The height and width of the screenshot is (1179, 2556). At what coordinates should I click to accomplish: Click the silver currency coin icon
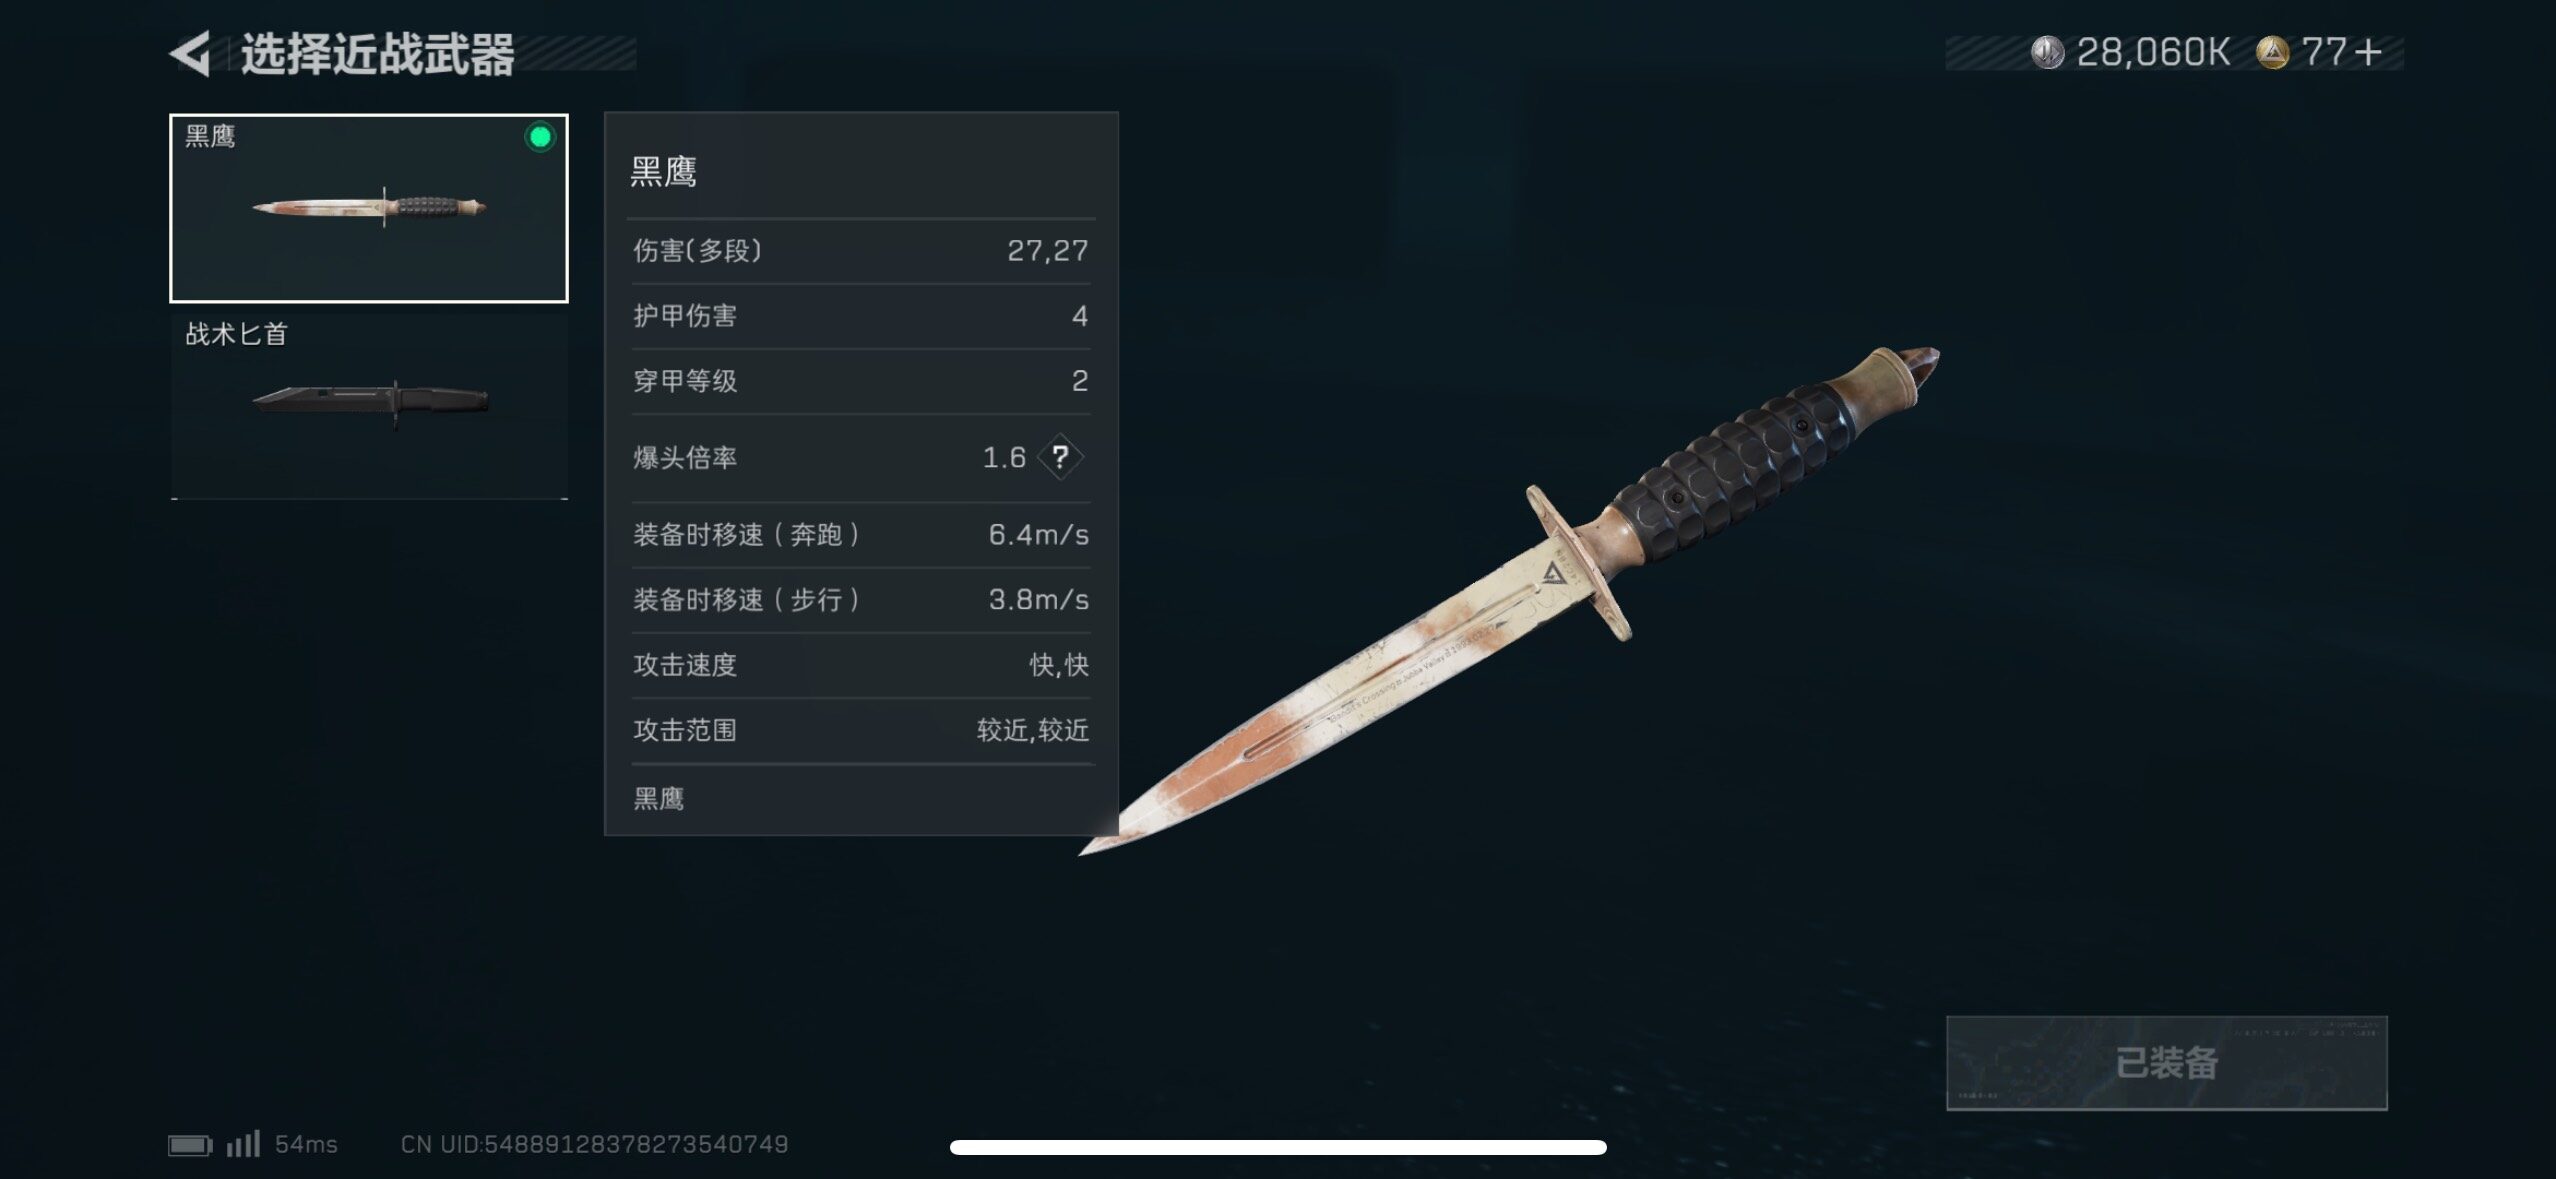click(2047, 52)
